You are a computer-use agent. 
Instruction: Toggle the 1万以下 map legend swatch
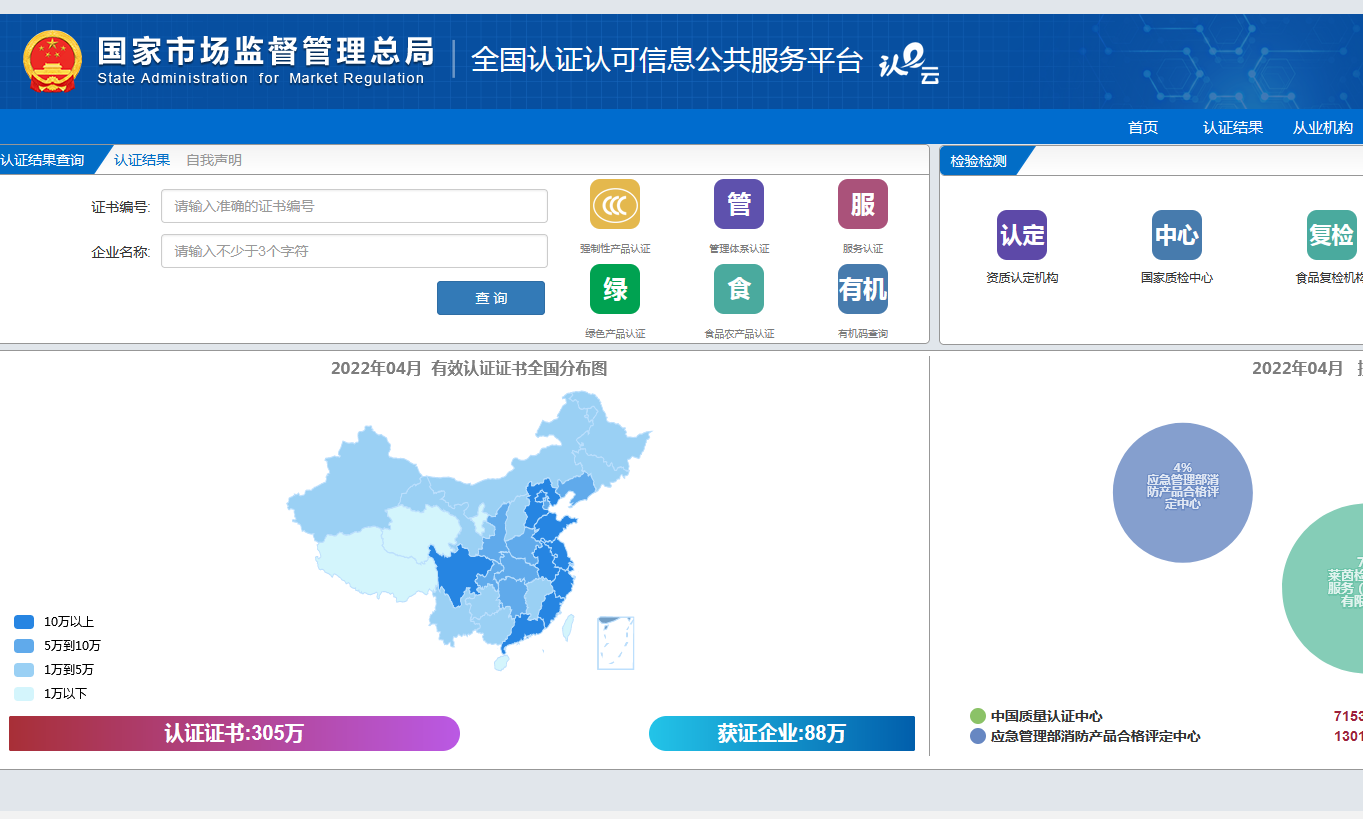tap(24, 694)
